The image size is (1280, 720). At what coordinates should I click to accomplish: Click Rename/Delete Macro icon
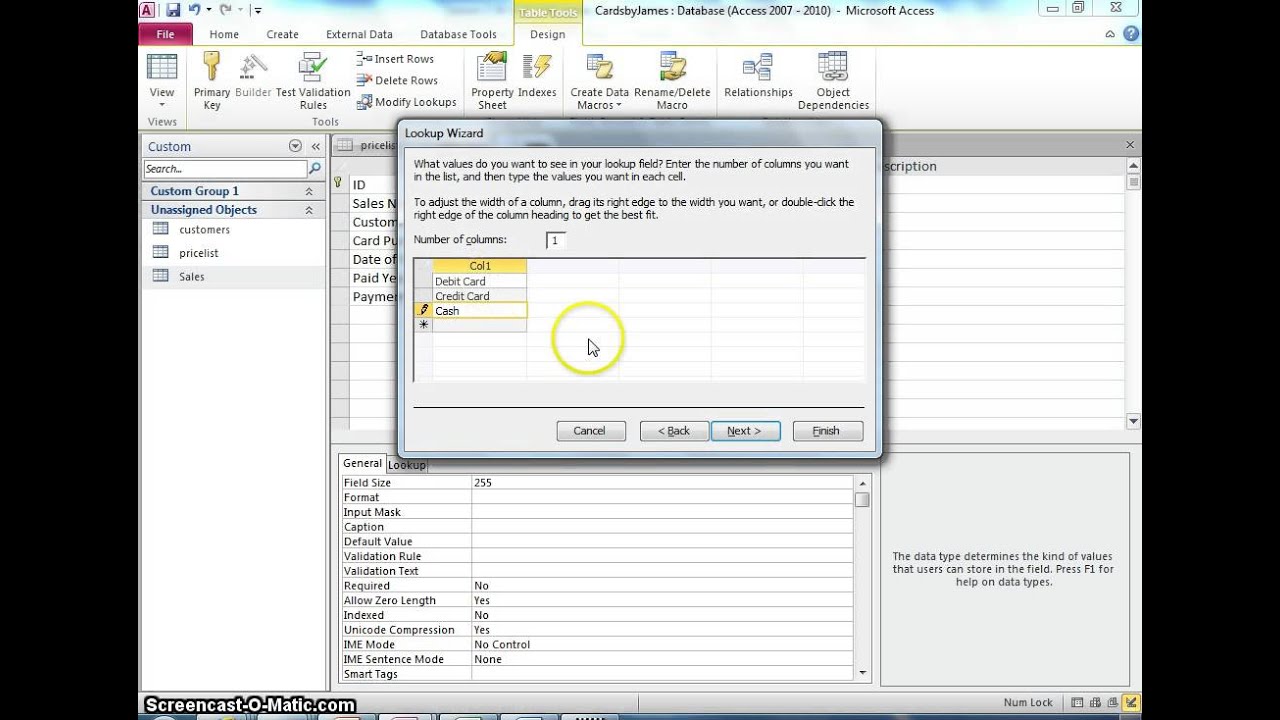[672, 81]
